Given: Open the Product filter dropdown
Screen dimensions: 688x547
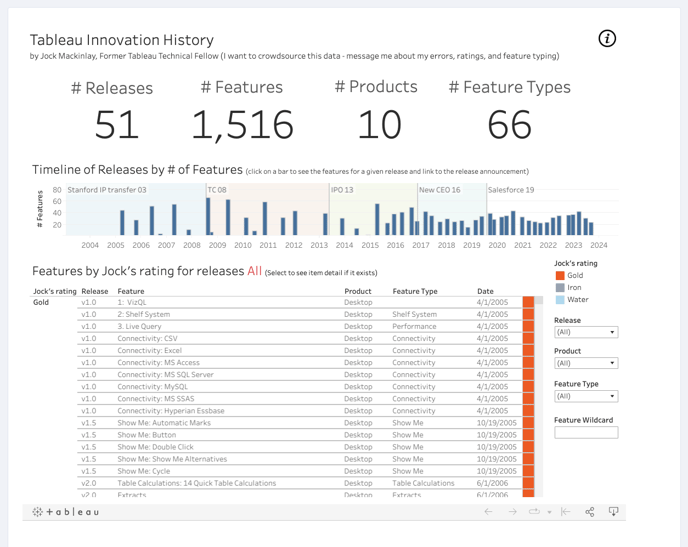Looking at the screenshot, I should pyautogui.click(x=586, y=363).
